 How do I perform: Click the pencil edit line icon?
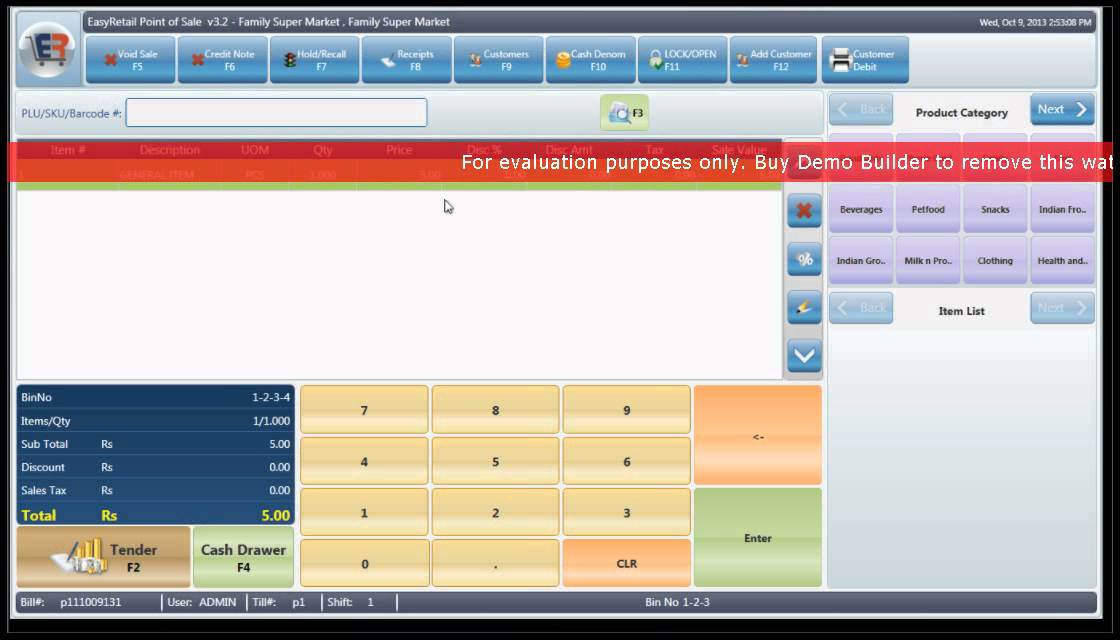click(x=804, y=308)
